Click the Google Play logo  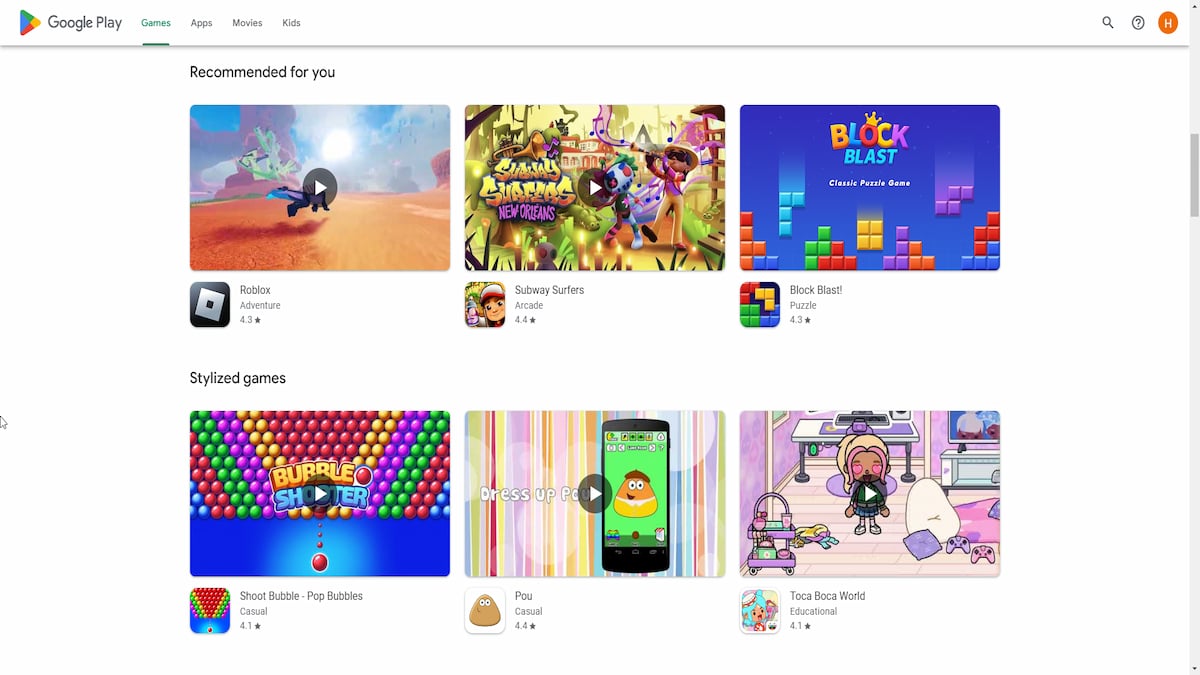(x=70, y=23)
